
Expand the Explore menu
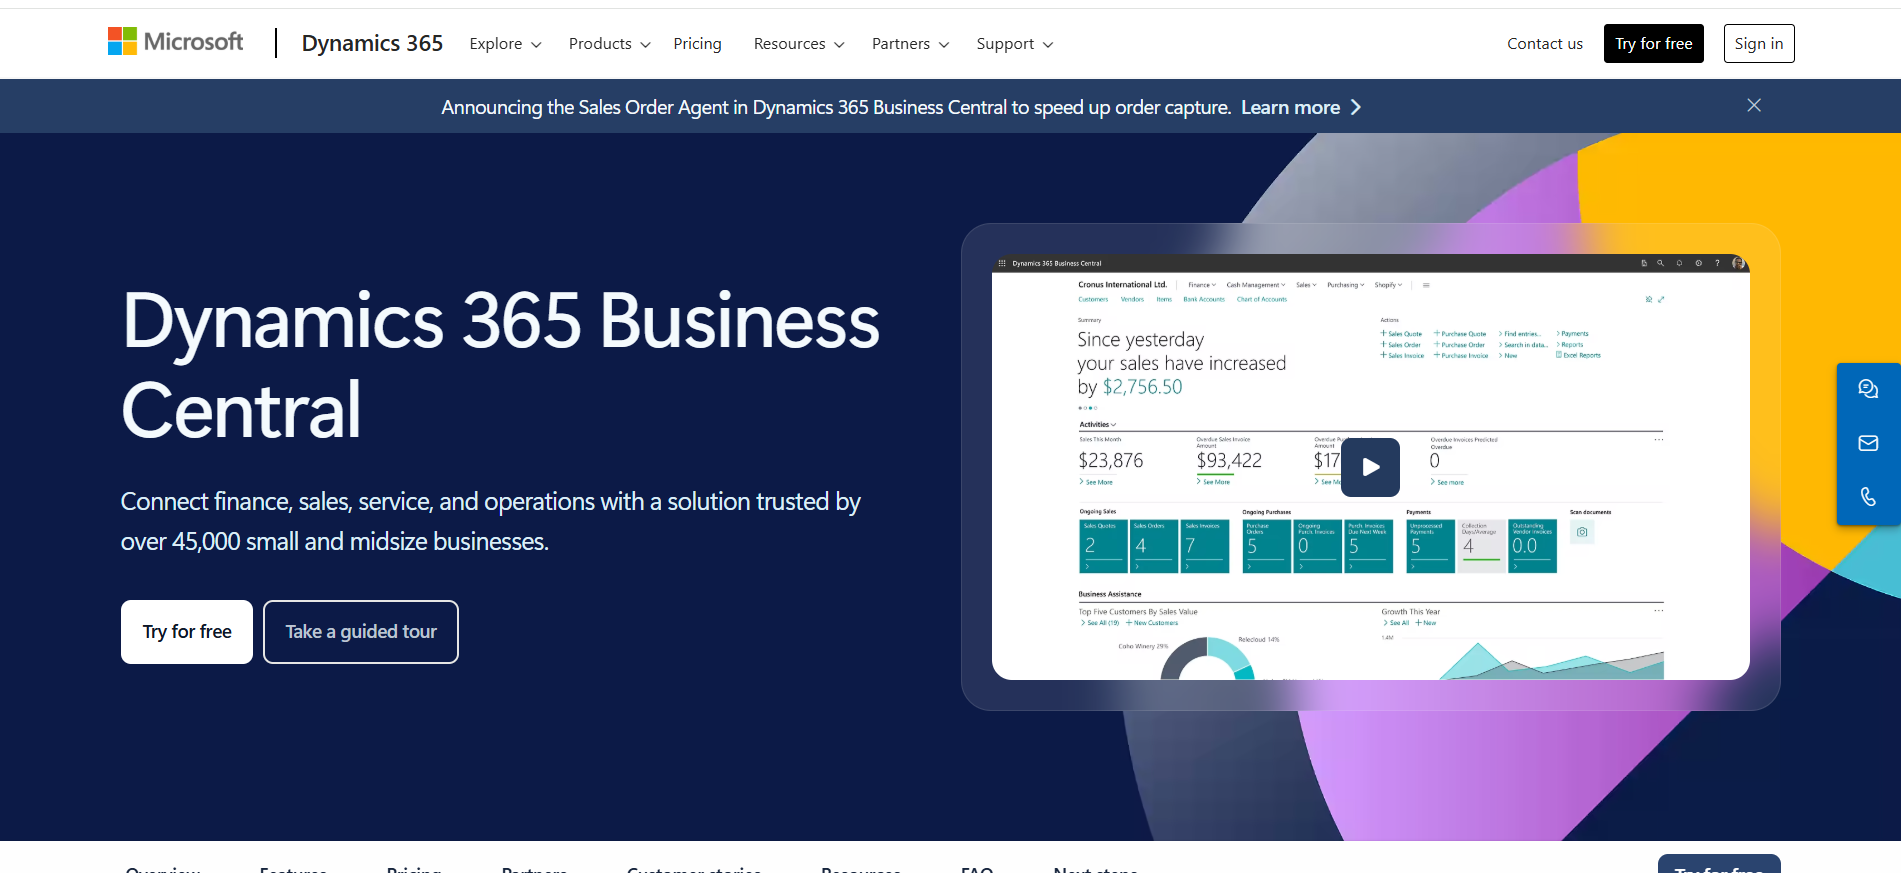coord(505,44)
